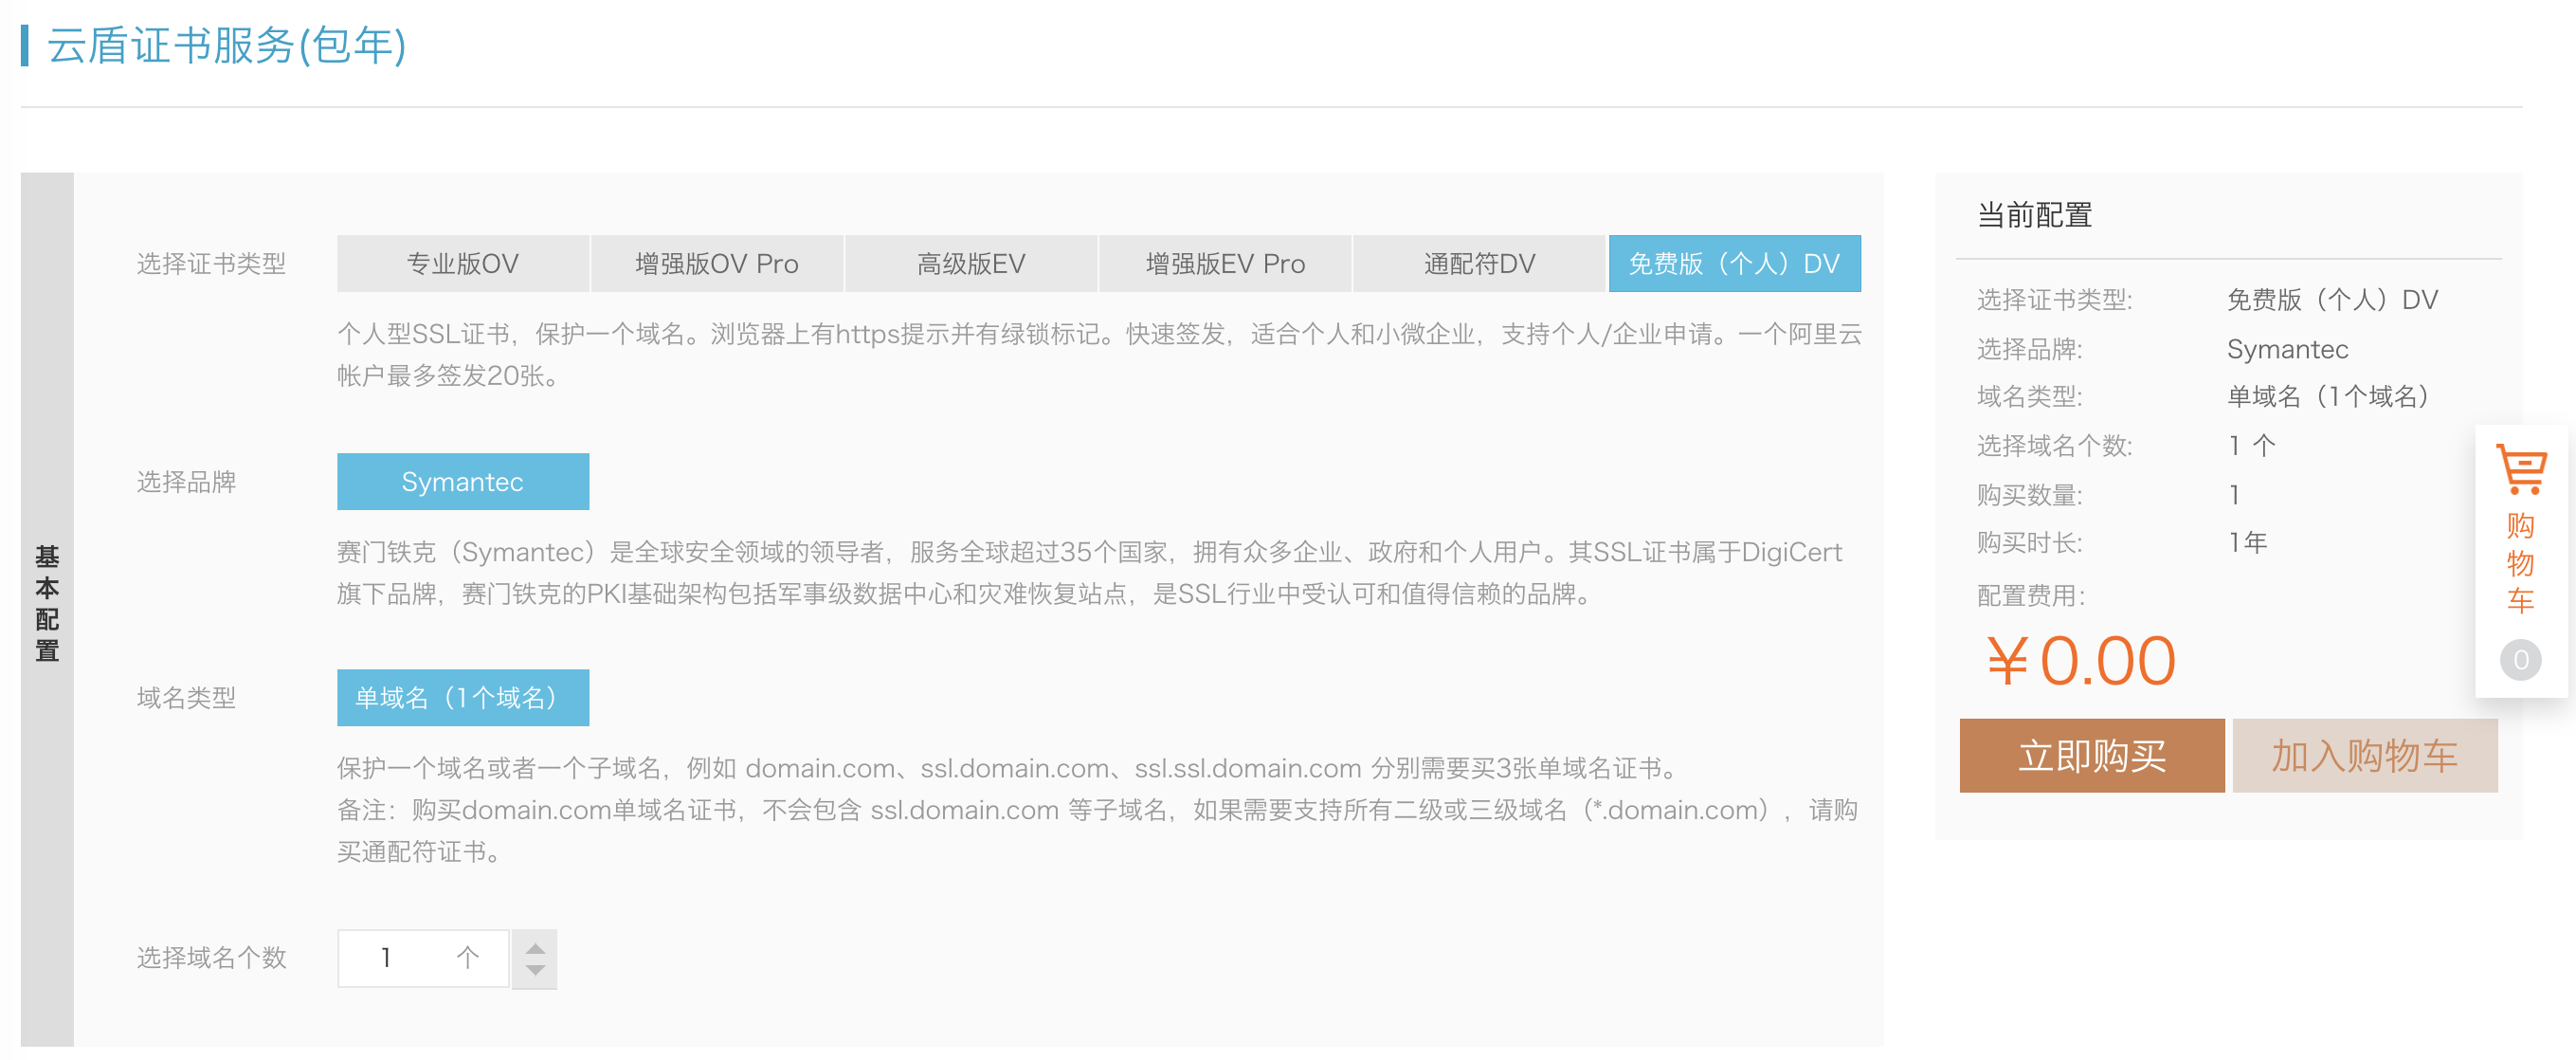
Task: Select 免费版（个人）DV certificate type
Action: tap(1734, 264)
